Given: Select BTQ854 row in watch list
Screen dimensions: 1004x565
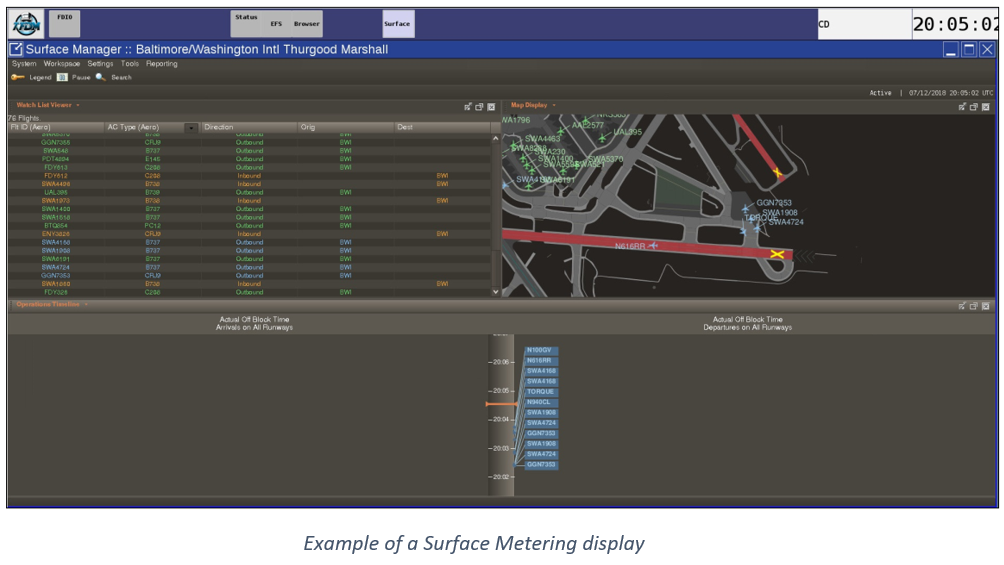Looking at the screenshot, I should (249, 225).
